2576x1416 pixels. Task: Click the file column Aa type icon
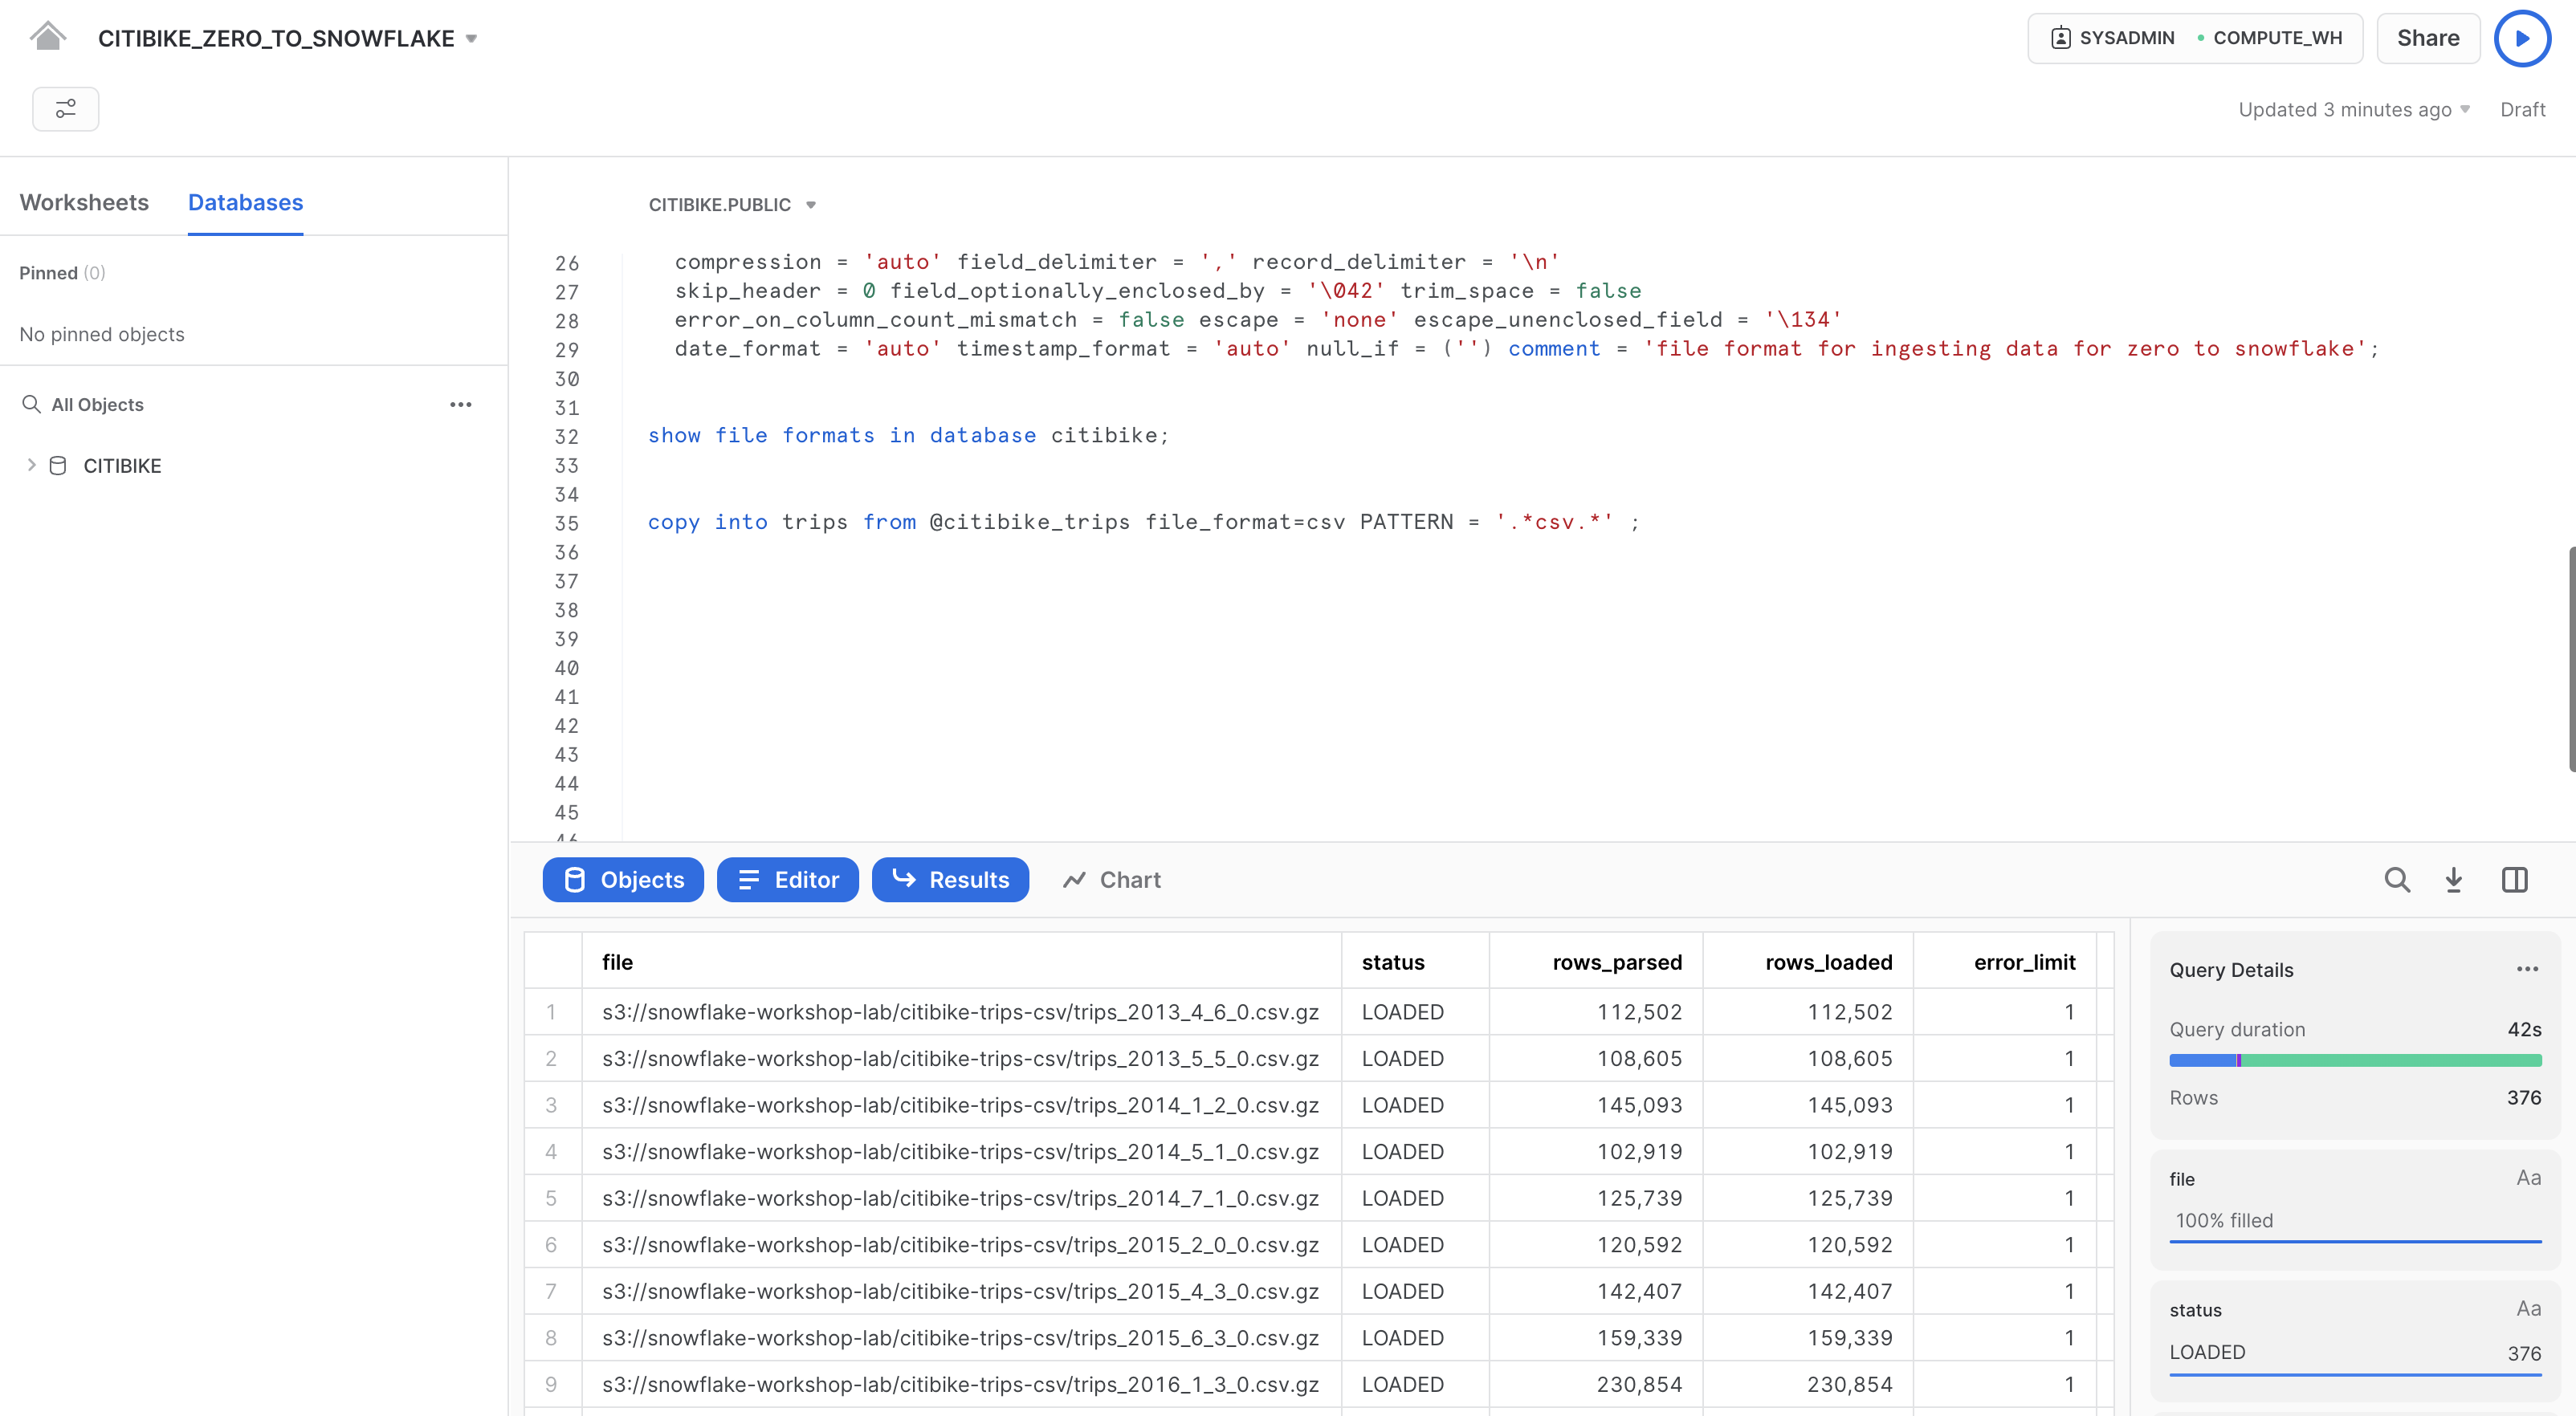click(2528, 1178)
